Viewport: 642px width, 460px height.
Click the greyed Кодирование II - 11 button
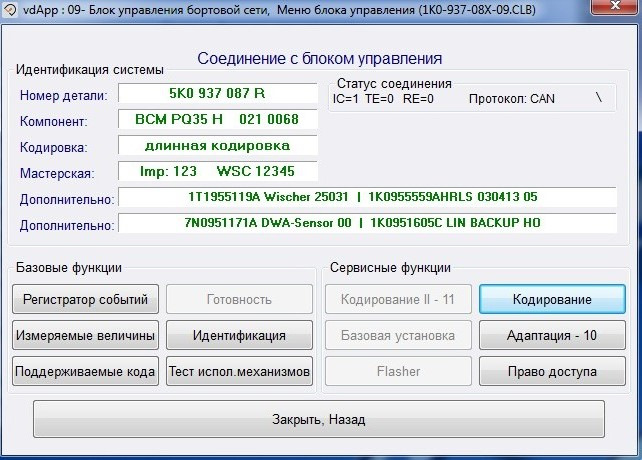tap(398, 299)
